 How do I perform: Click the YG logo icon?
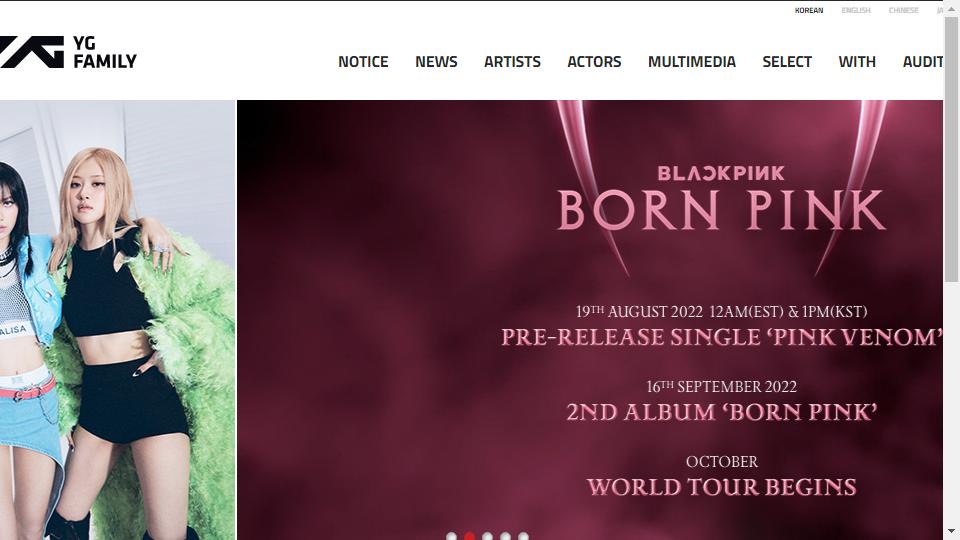(x=32, y=52)
